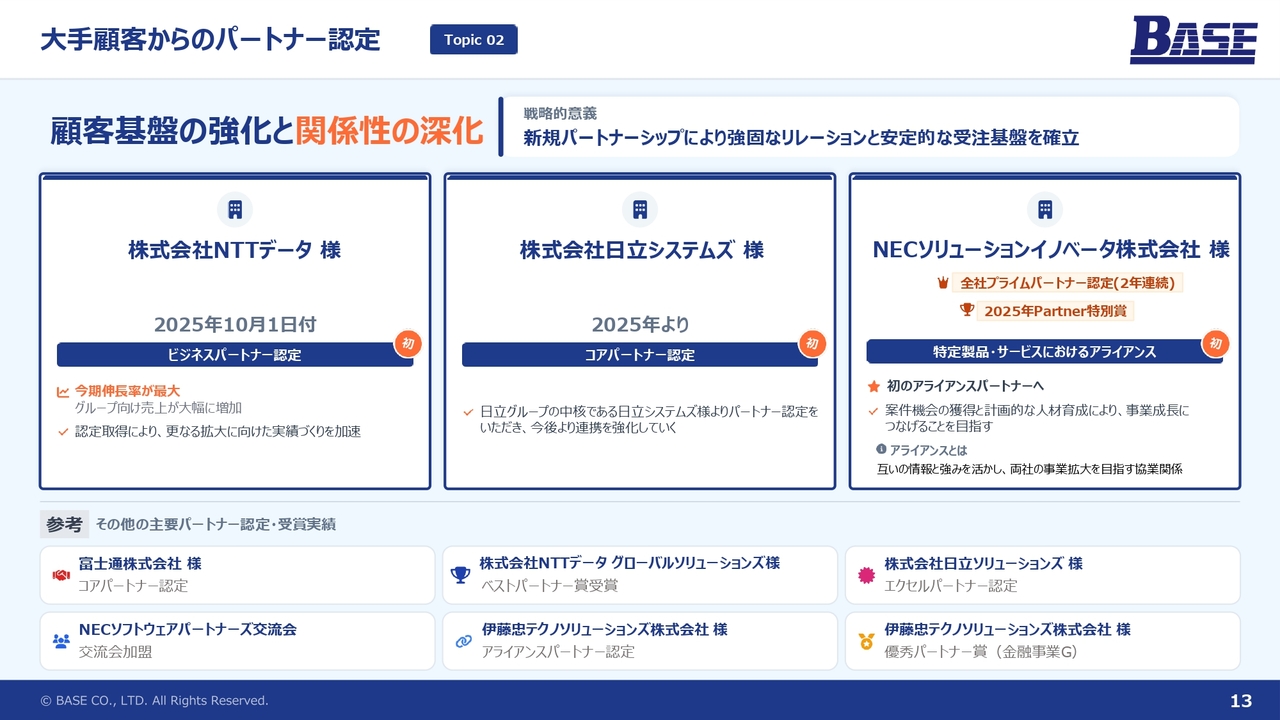Viewport: 1280px width, 720px height.
Task: Click the star icon beside 初のアライアンスパートナーへ
Action: pos(873,386)
